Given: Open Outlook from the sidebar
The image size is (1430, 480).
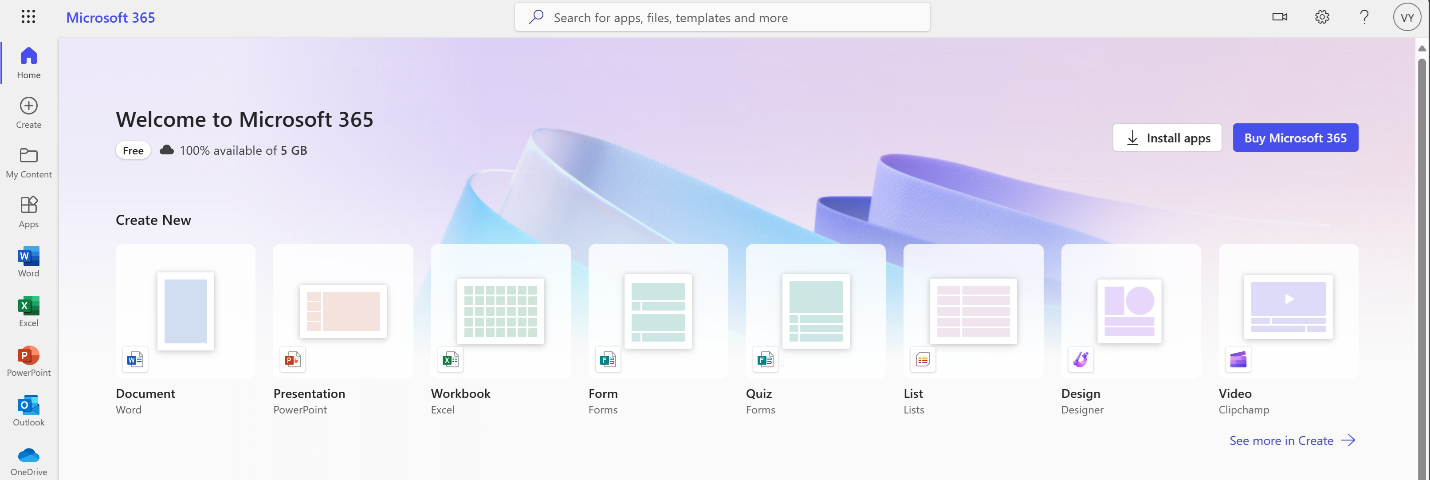Looking at the screenshot, I should pos(29,411).
